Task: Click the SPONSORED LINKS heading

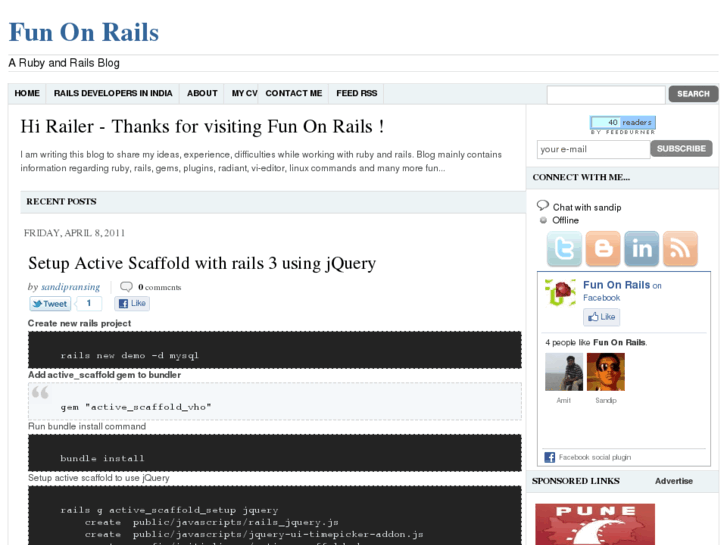Action: click(575, 481)
